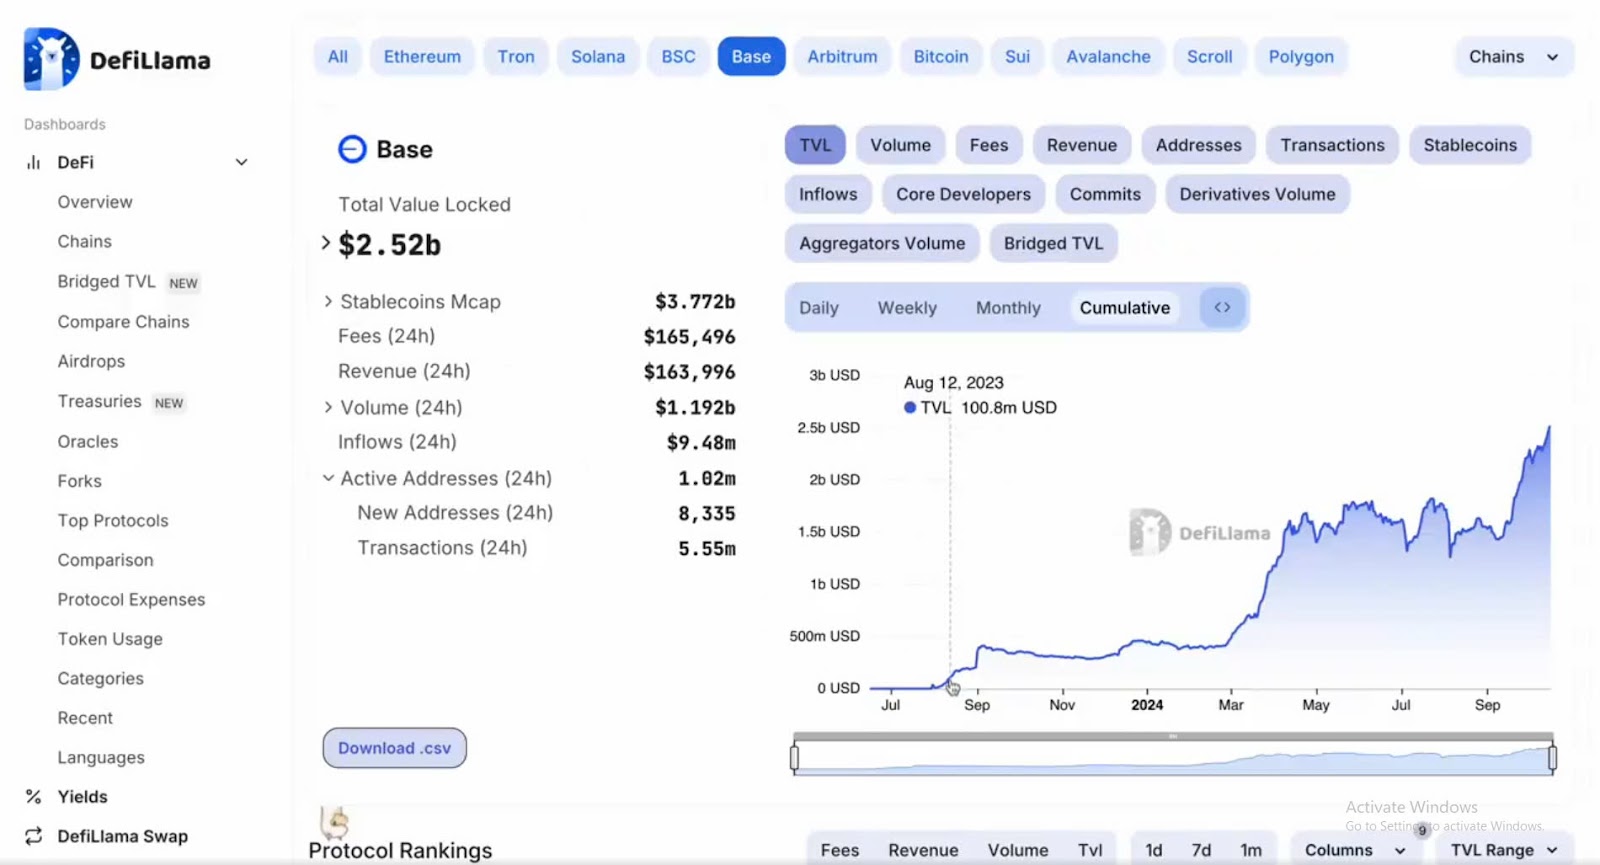Select the Monthly chart interval
This screenshot has width=1600, height=865.
[x=1008, y=308]
